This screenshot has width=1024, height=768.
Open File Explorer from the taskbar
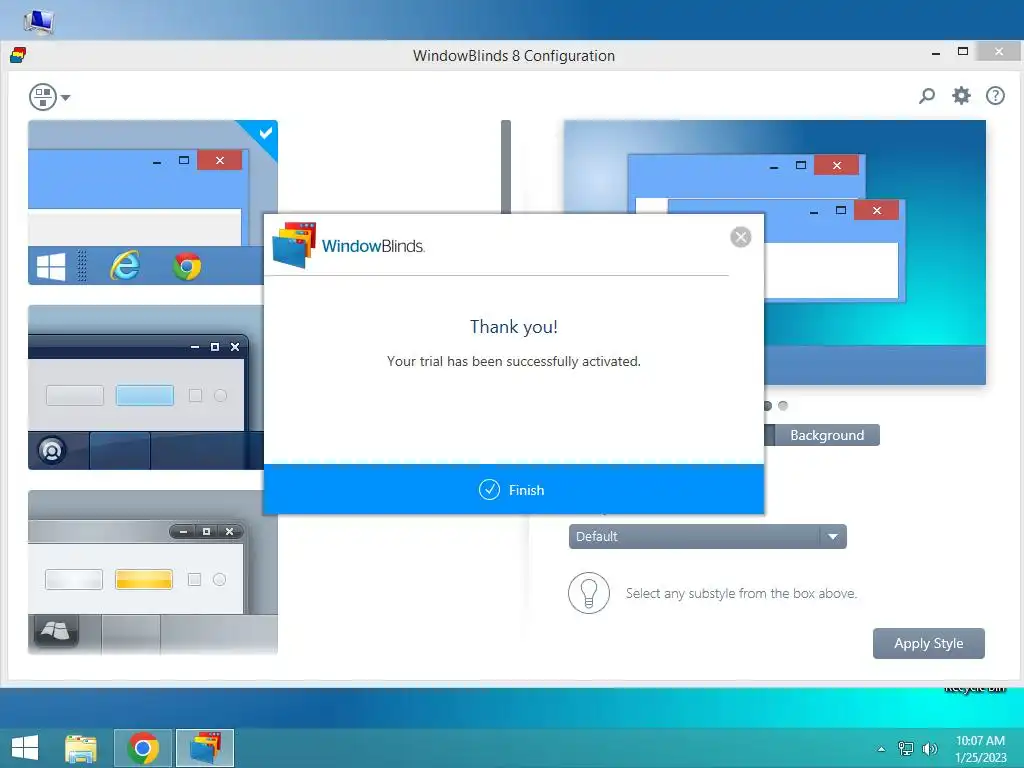pos(80,748)
